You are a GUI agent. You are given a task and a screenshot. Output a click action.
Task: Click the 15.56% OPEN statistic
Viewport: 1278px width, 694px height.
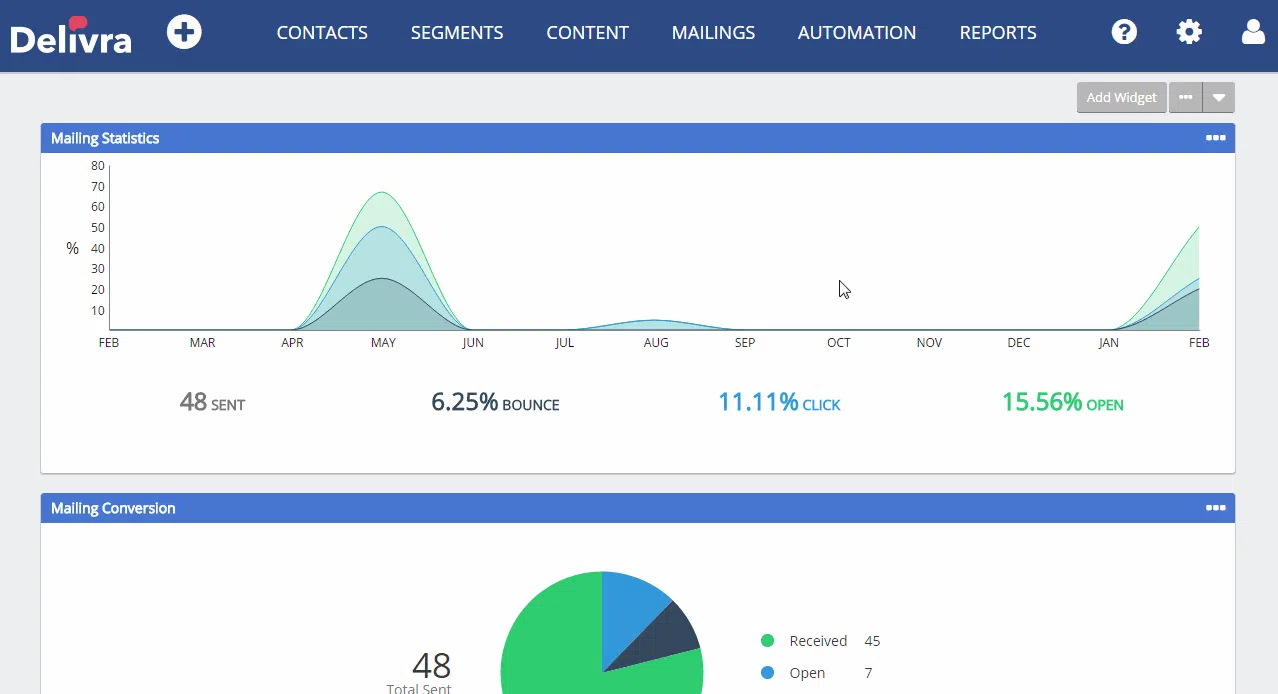click(x=1062, y=402)
